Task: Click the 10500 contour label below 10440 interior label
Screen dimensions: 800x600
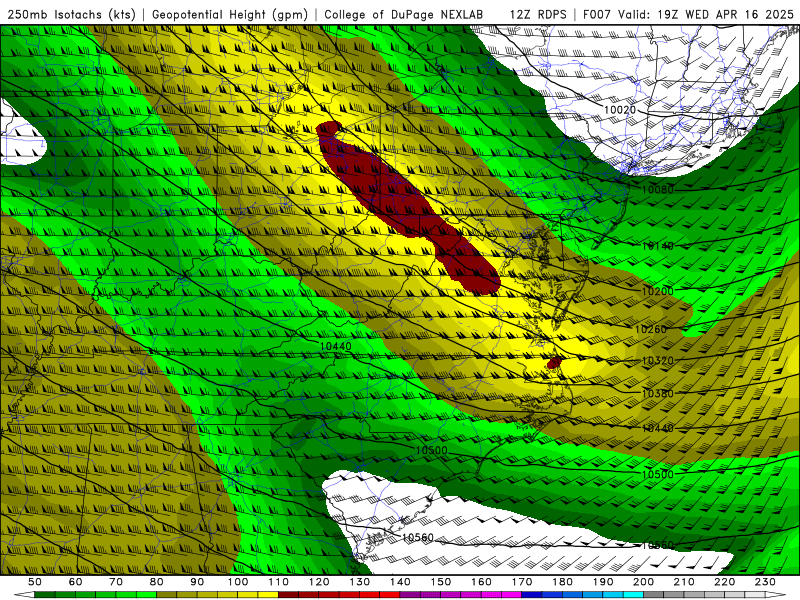Action: click(432, 451)
